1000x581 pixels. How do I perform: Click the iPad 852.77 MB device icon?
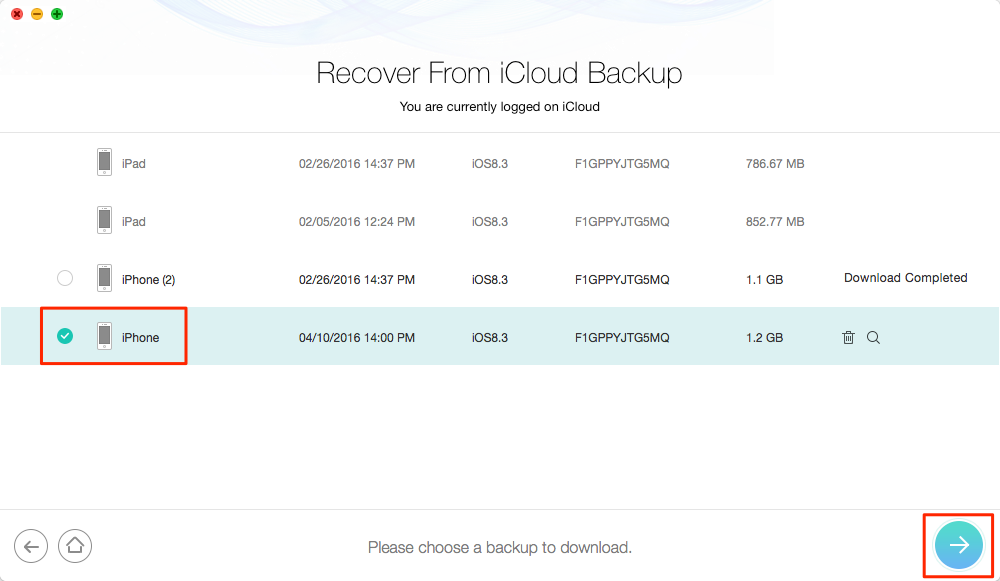(x=105, y=220)
